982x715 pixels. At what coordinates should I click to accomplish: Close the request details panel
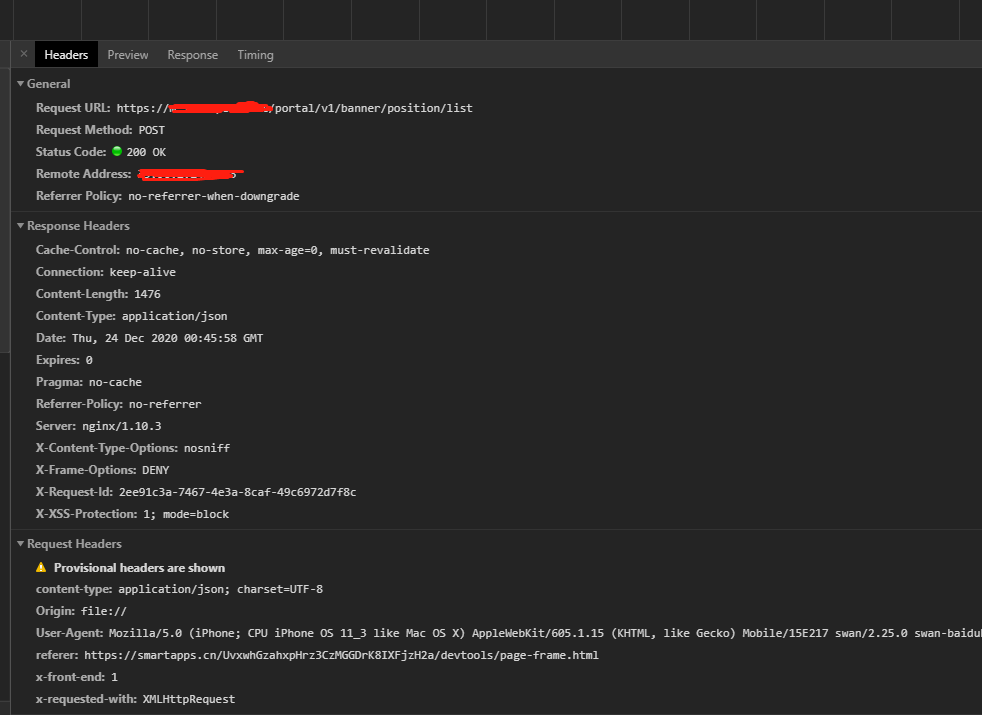click(24, 54)
